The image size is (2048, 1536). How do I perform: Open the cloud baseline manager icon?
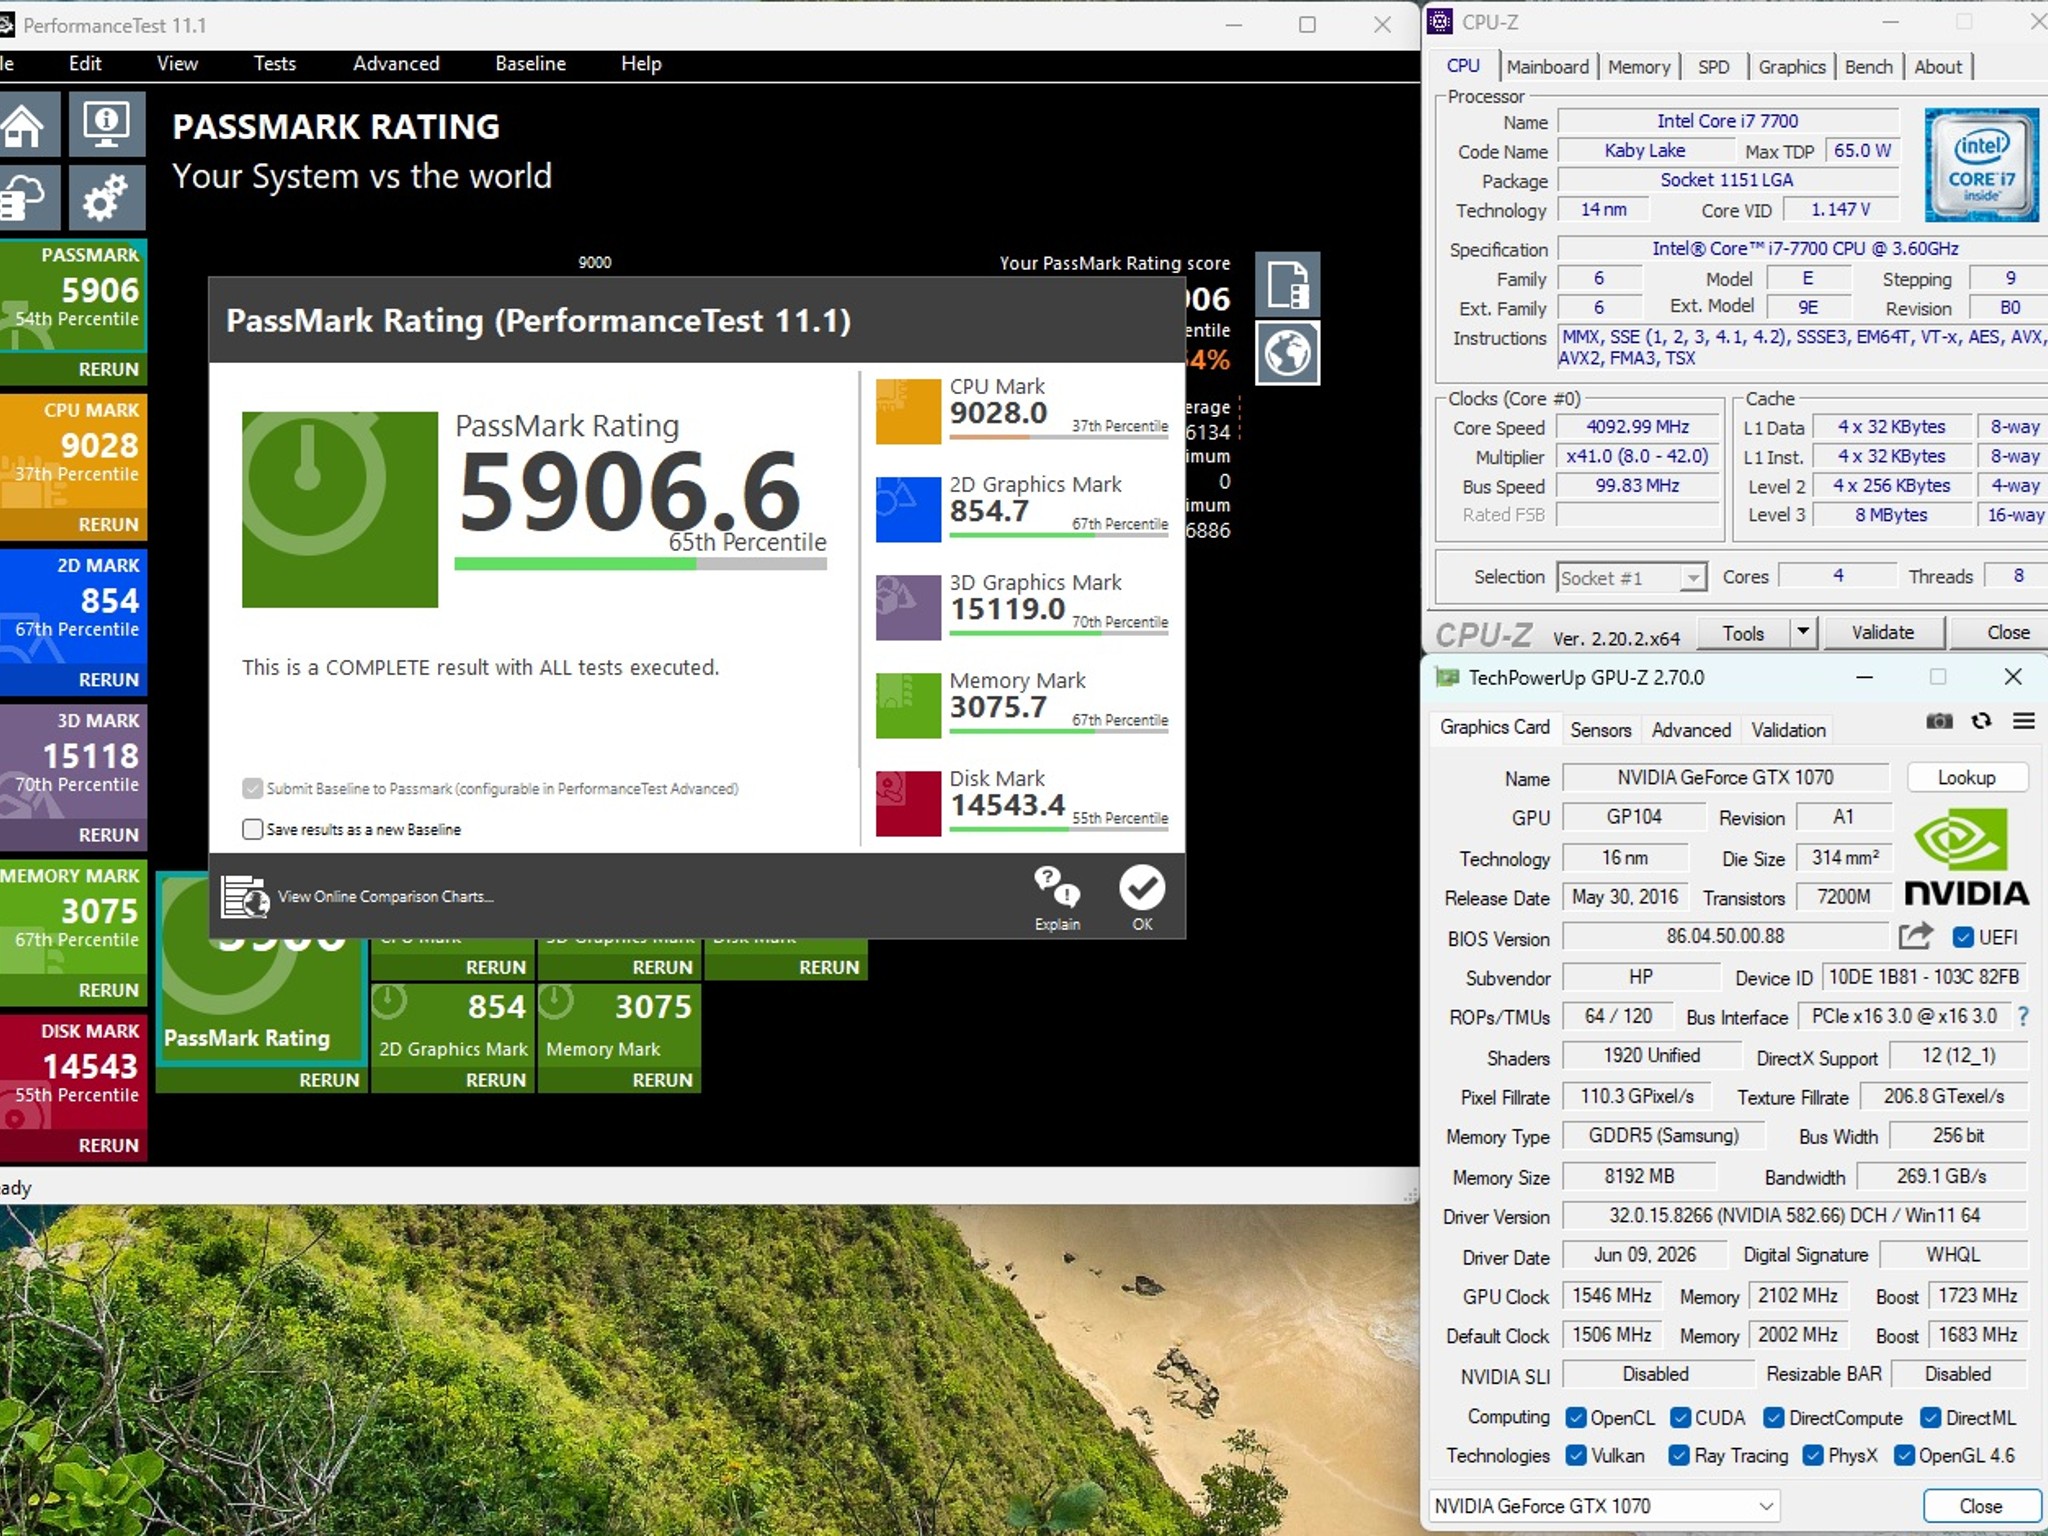(x=26, y=197)
